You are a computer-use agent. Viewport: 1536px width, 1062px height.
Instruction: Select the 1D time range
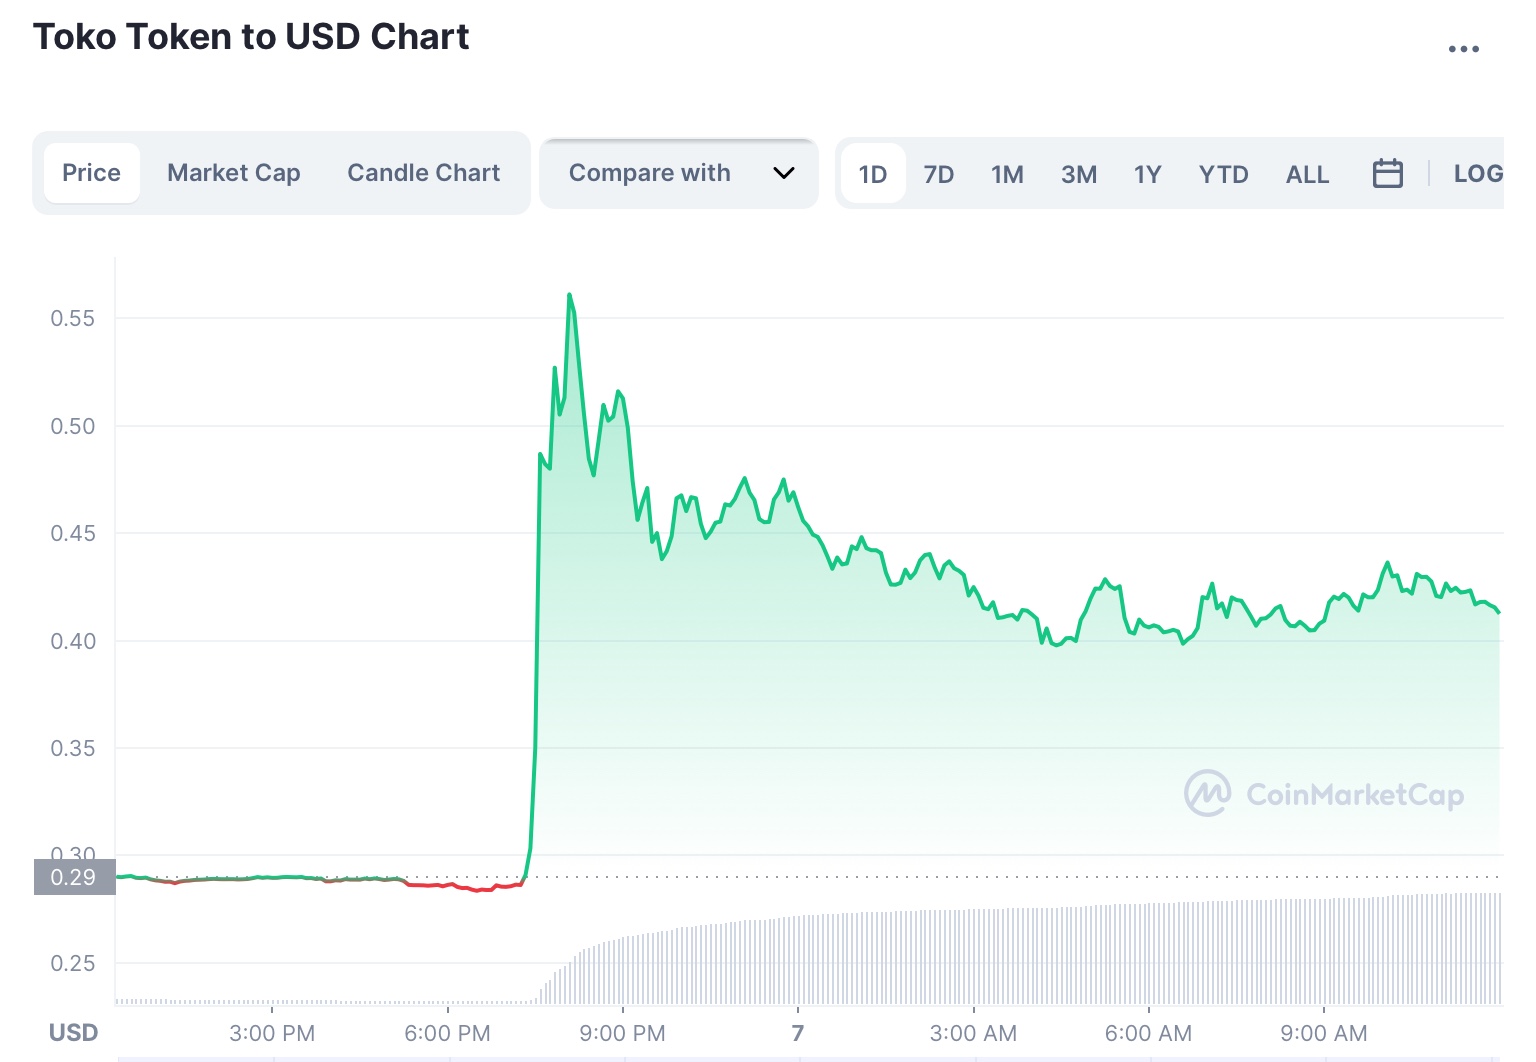[872, 174]
